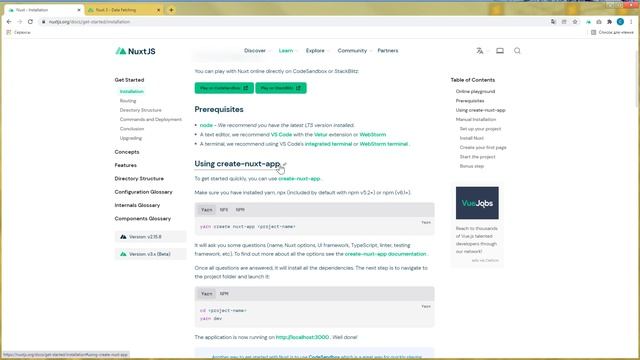The image size is (640, 360).
Task: Reload the page with the refresh icon
Action: pos(30,22)
